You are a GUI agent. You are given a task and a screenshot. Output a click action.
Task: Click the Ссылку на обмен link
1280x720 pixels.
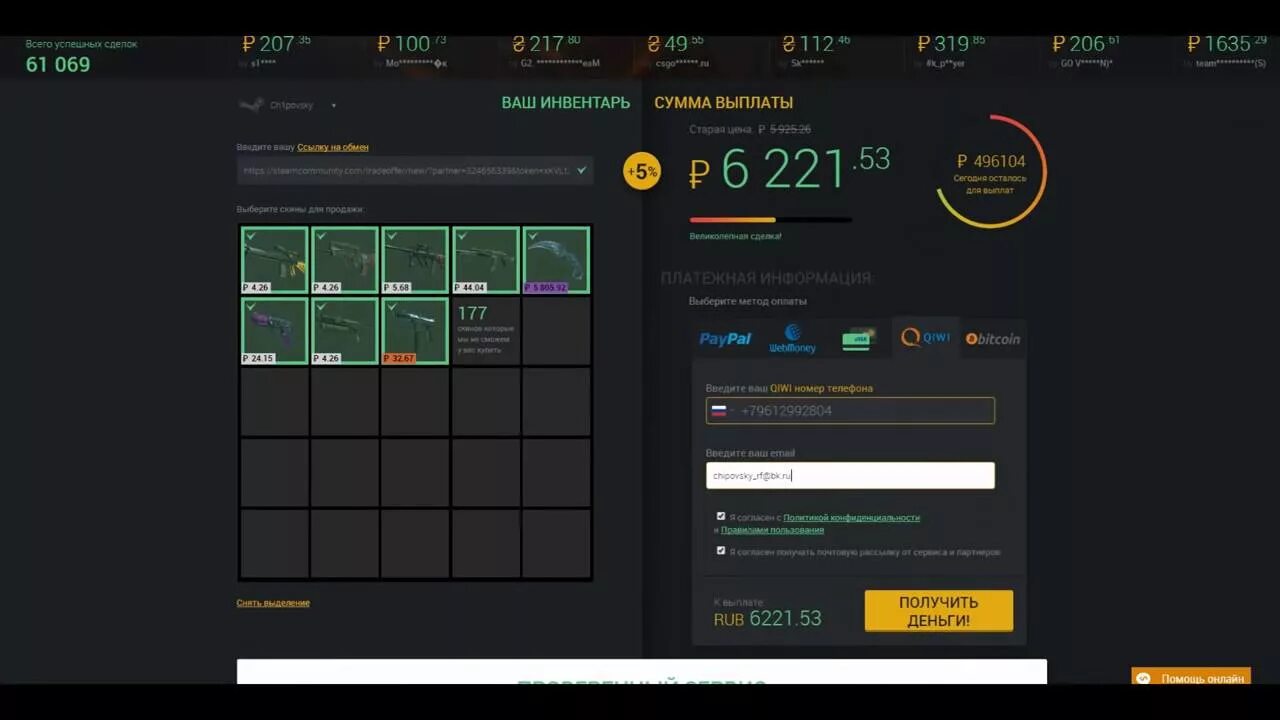tap(333, 147)
